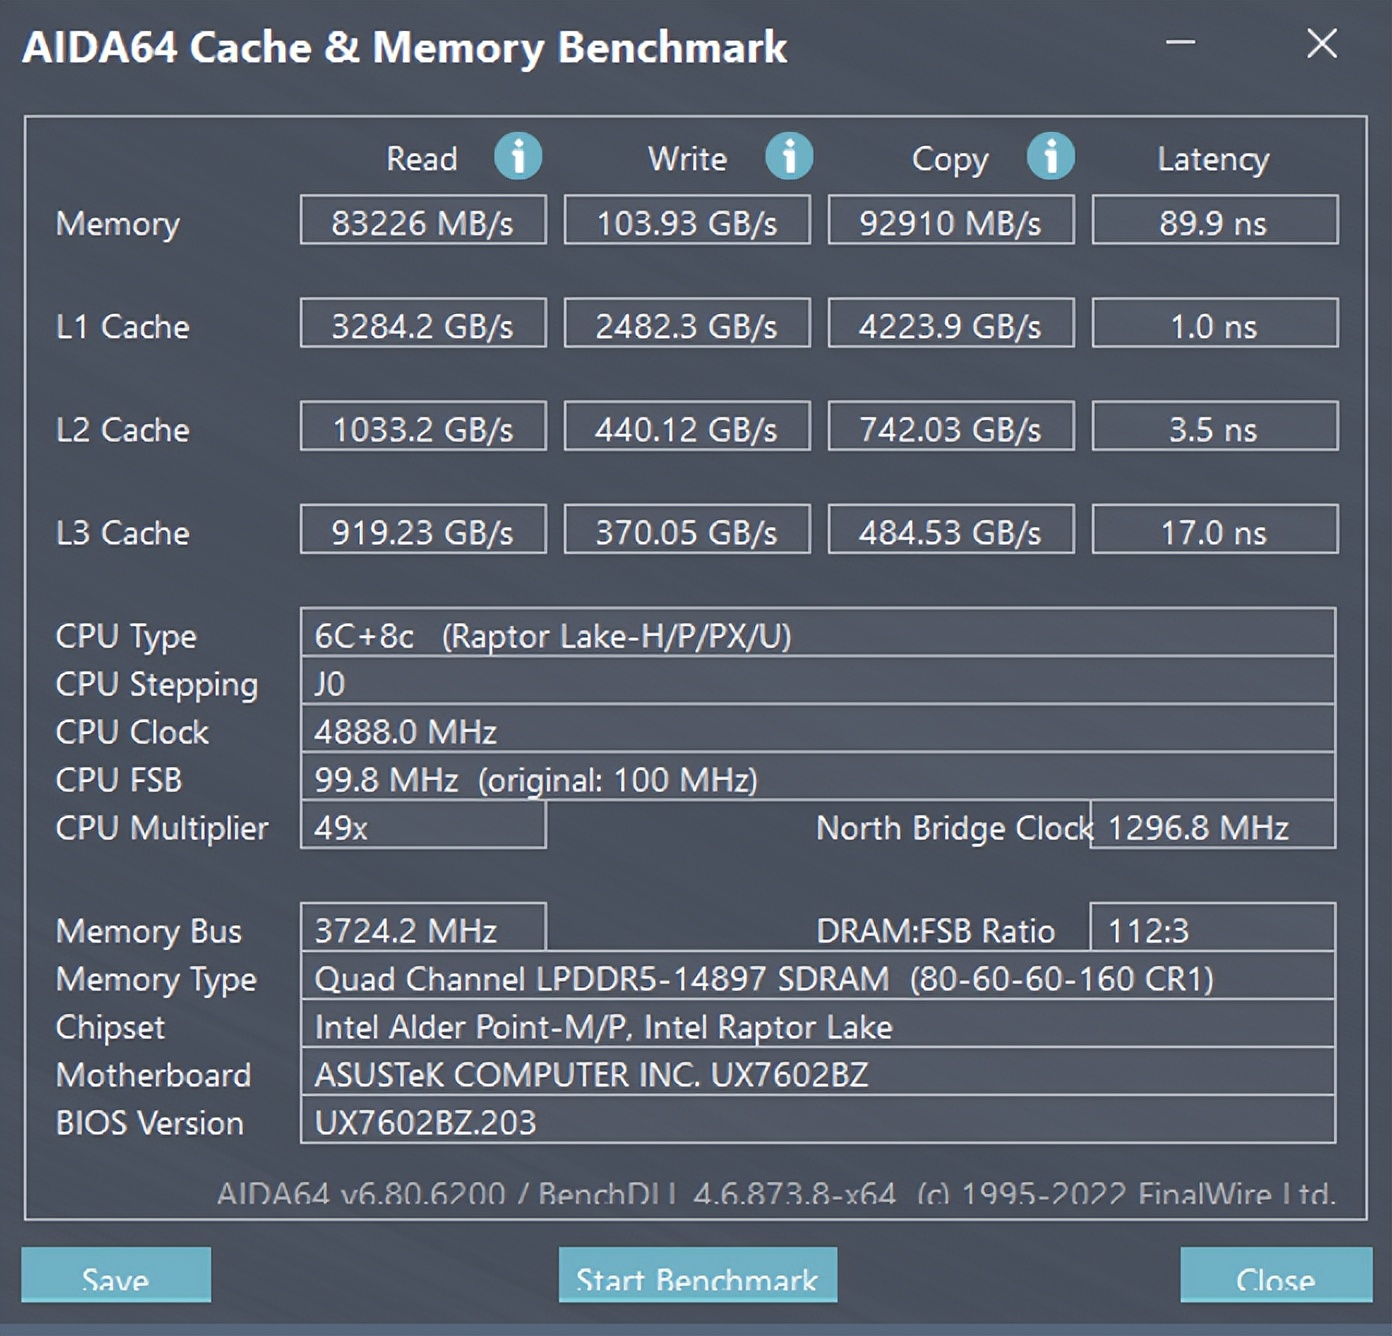Click the Memory Bus value 3724.2 MHz
1392x1336 pixels.
(422, 929)
